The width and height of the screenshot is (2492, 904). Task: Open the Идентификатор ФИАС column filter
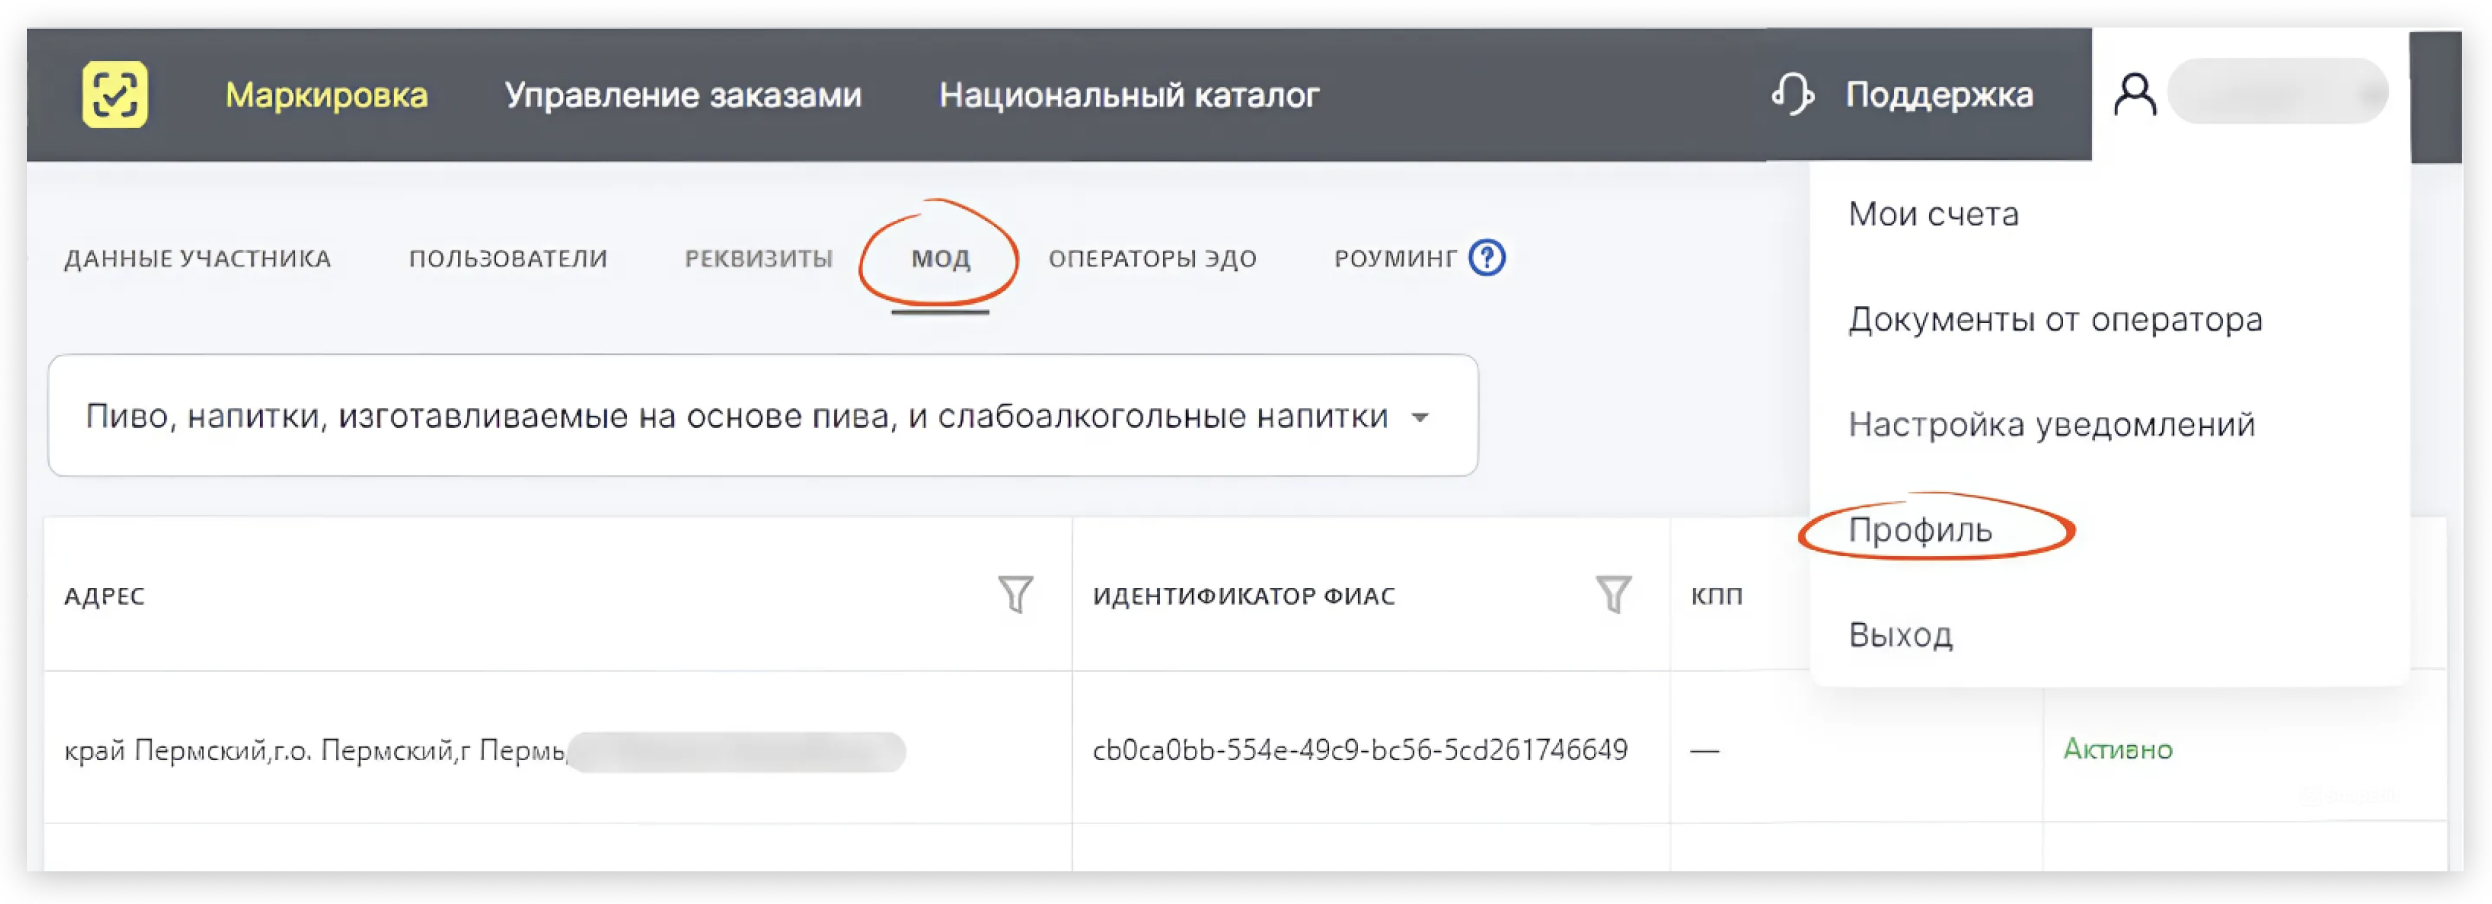[1612, 594]
